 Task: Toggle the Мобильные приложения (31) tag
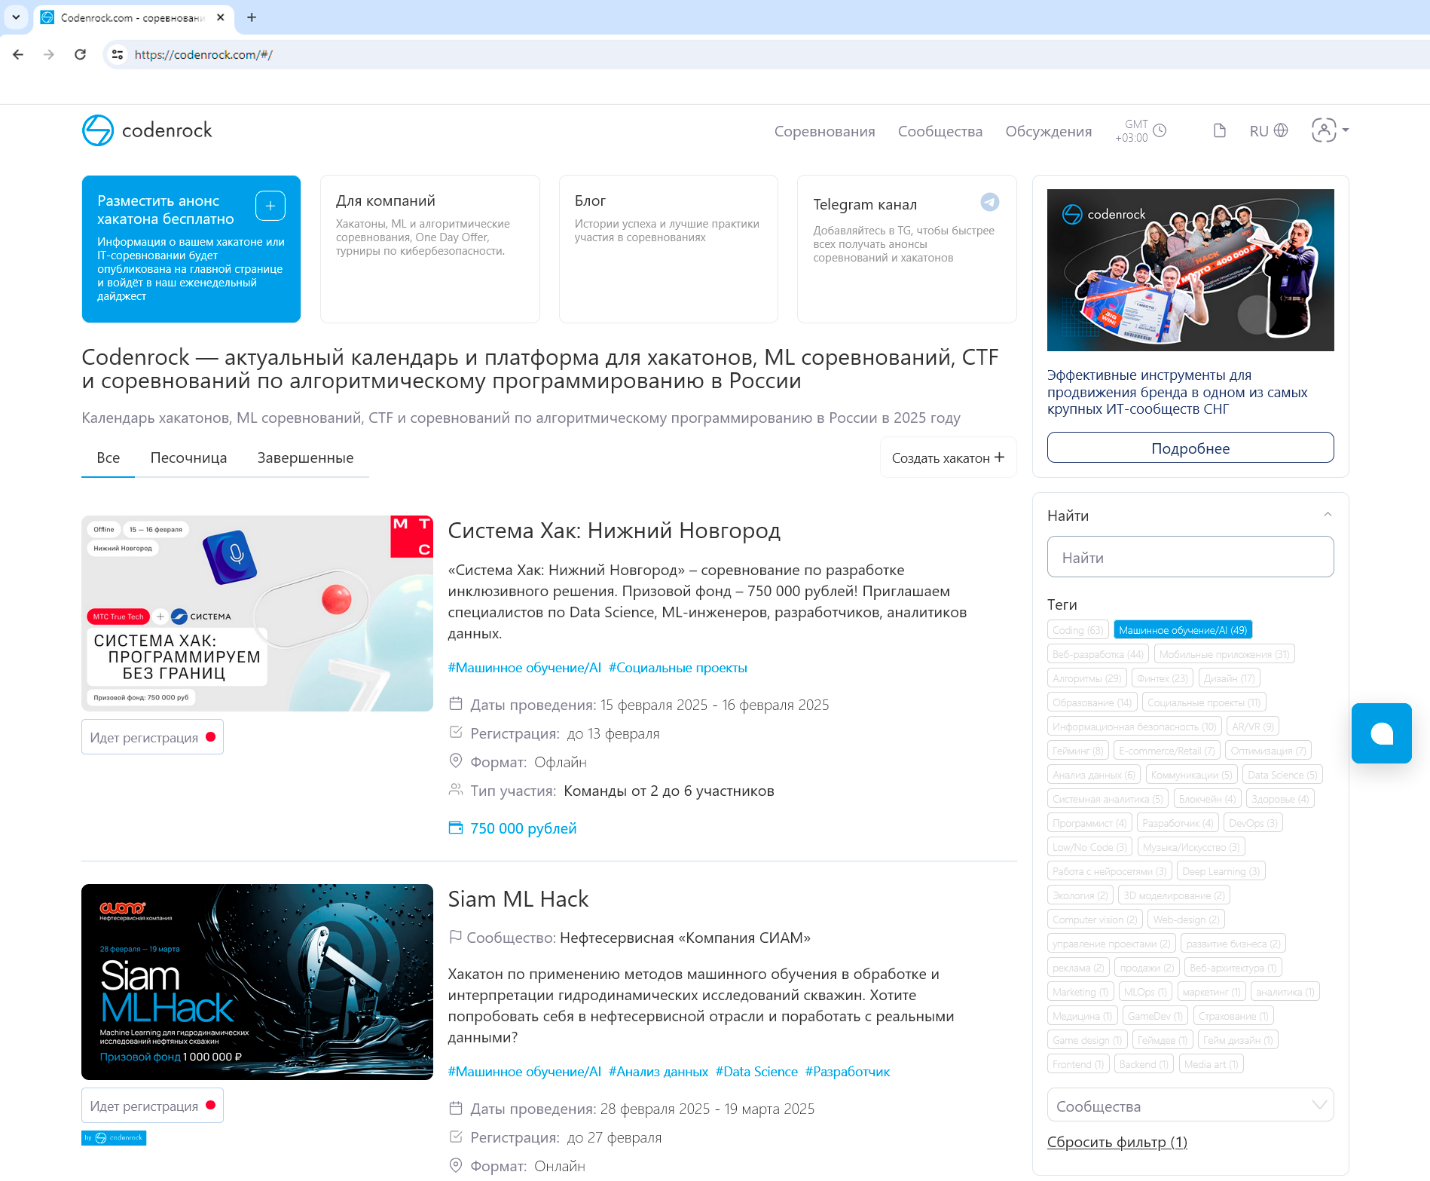[x=1224, y=654]
